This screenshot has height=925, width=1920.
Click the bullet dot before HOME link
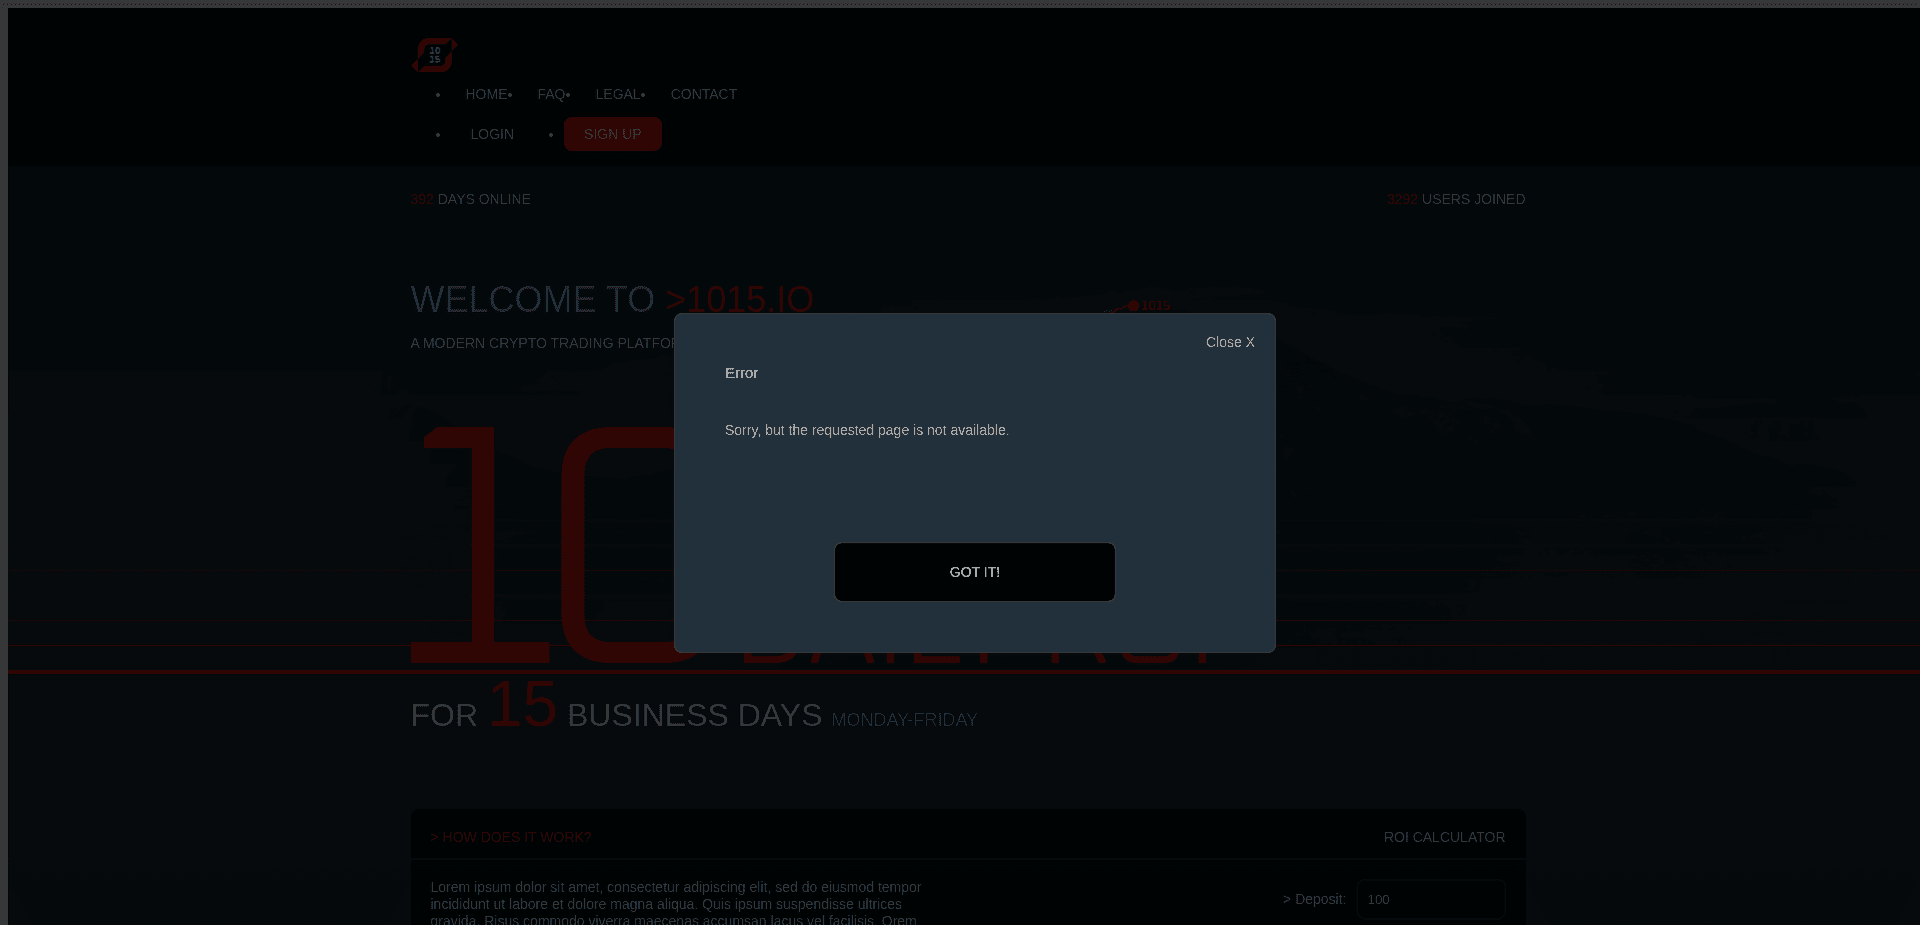(437, 94)
